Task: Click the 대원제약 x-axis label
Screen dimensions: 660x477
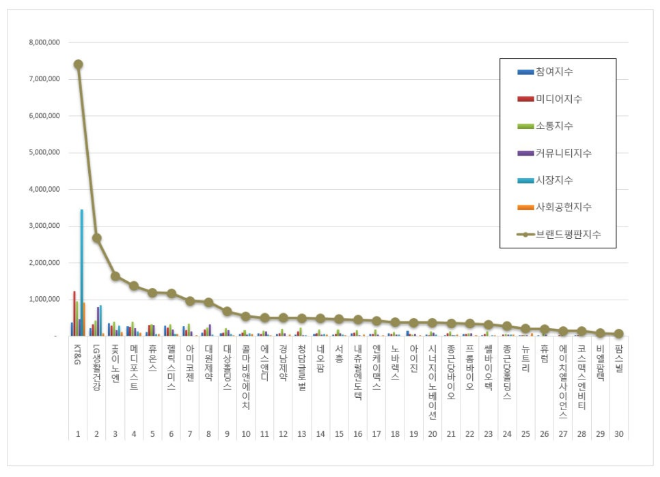Action: [x=208, y=358]
